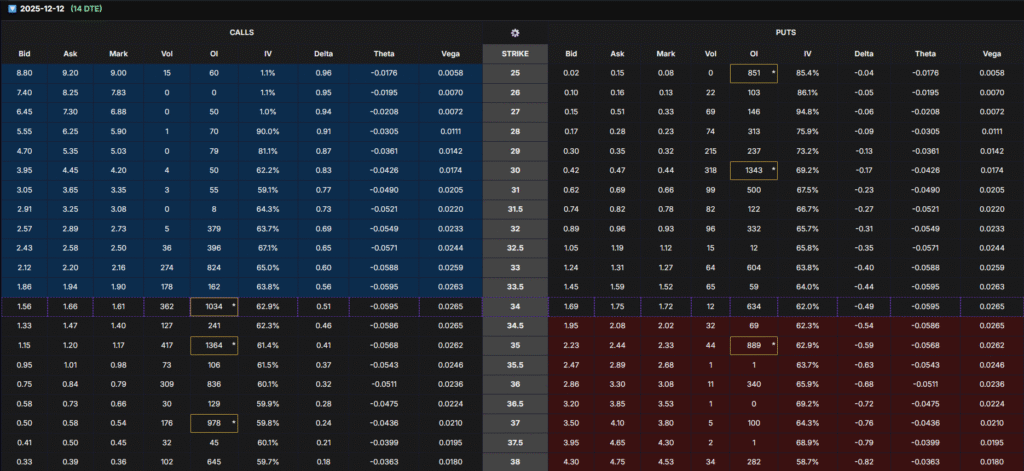Open the option chain settings gear
Image resolution: width=1024 pixels, height=471 pixels.
(x=514, y=32)
